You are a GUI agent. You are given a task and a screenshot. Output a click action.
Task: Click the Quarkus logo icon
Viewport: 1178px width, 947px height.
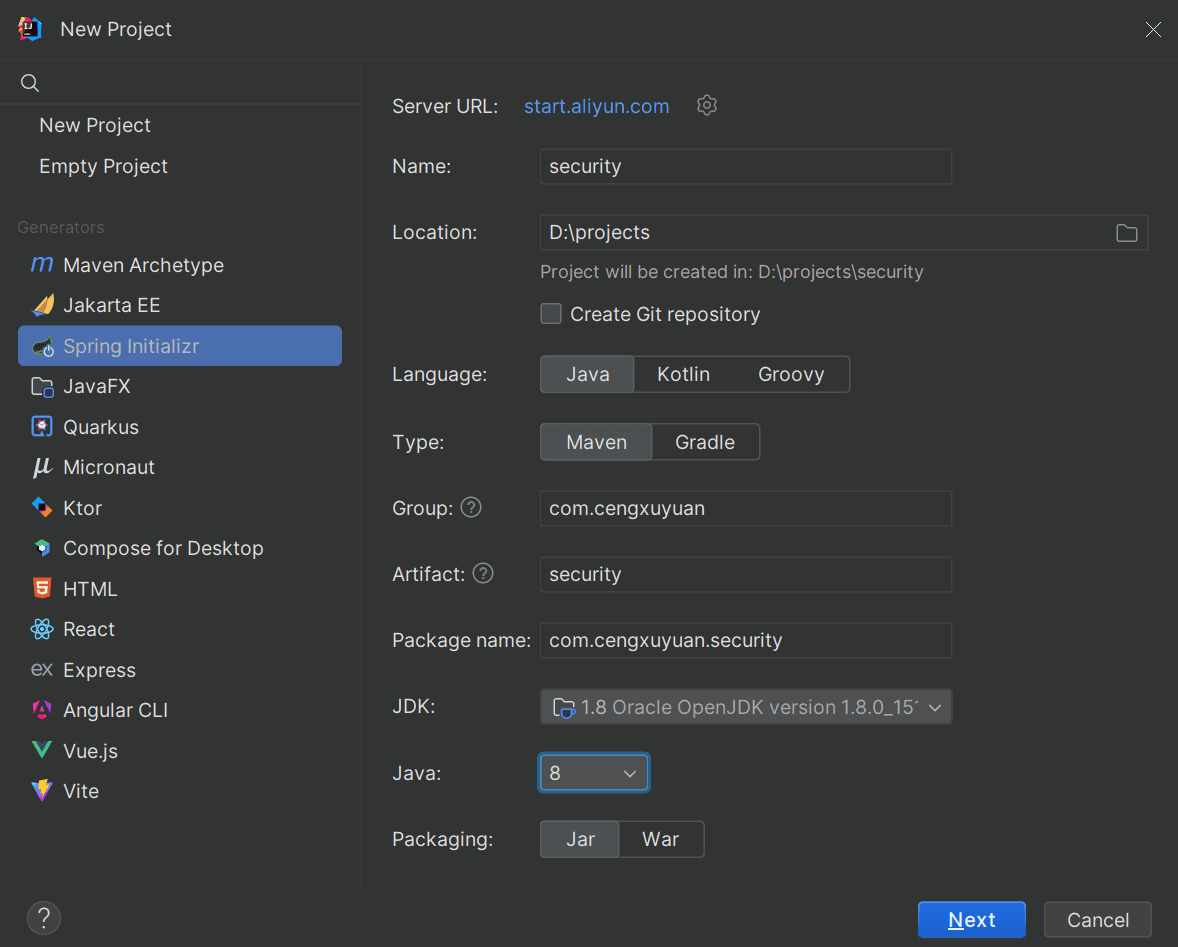pos(42,427)
